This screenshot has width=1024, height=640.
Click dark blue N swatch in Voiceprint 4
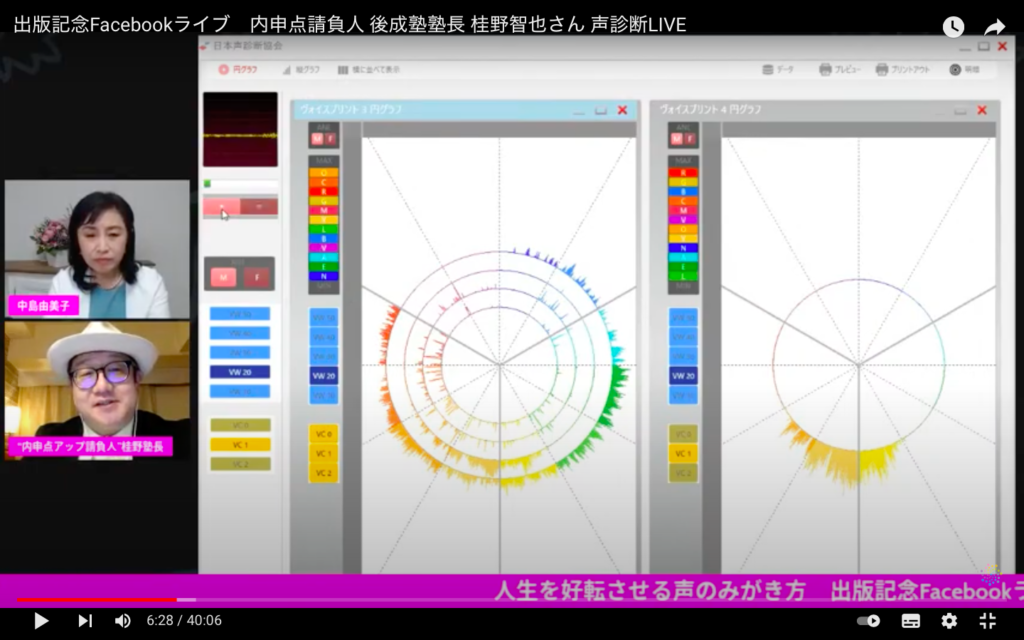pos(683,248)
